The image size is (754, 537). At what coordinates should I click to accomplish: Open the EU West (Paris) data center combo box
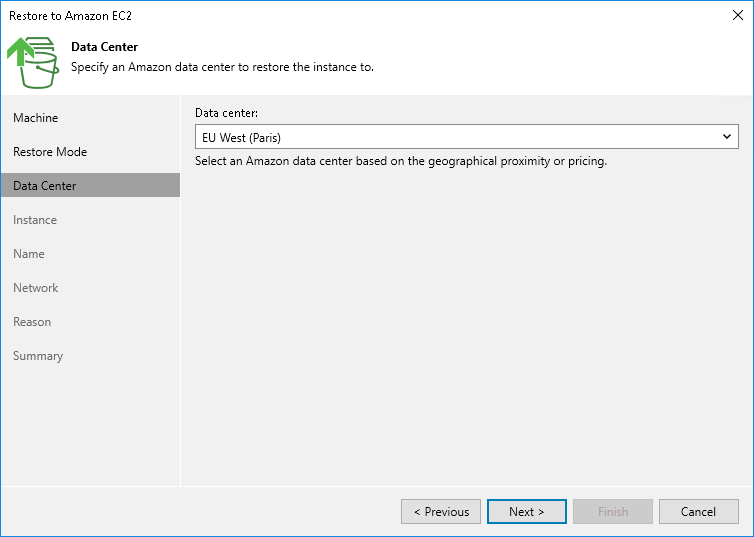click(455, 137)
